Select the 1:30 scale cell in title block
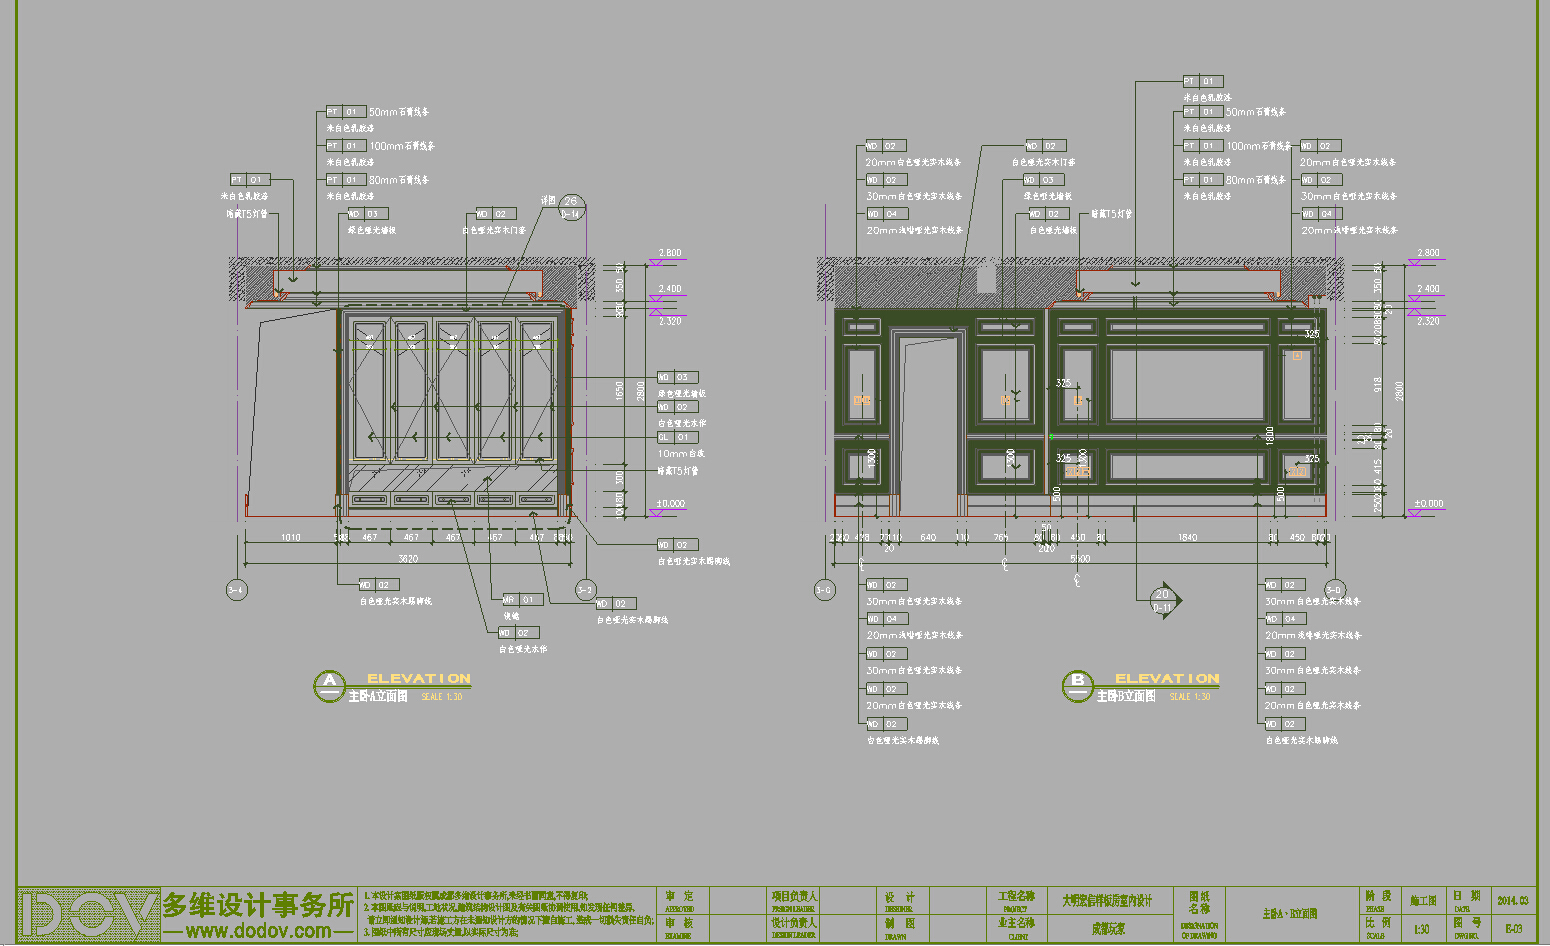The width and height of the screenshot is (1550, 946). click(1421, 929)
